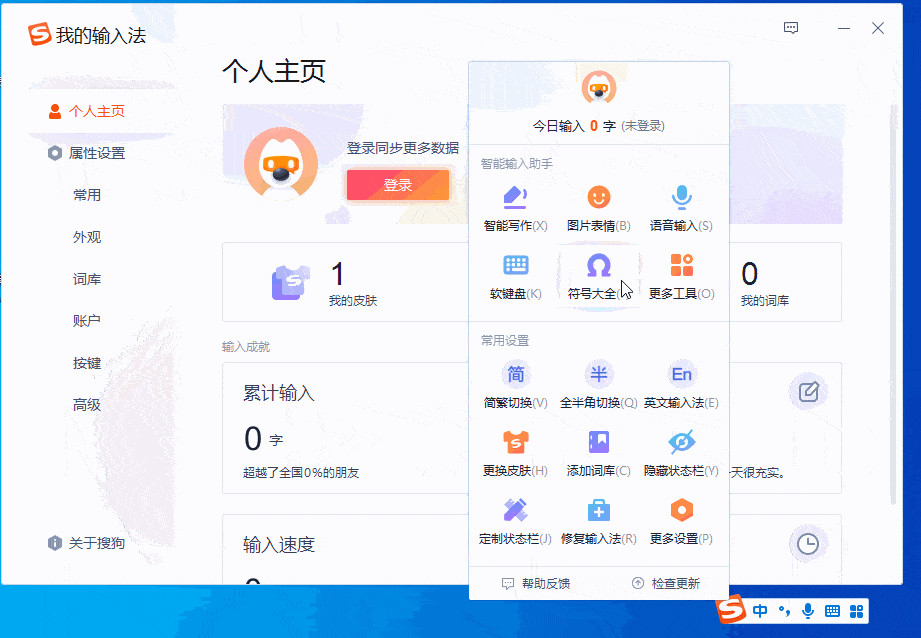Launch repair input method (修复输入法)
The height and width of the screenshot is (638, 921).
click(599, 521)
